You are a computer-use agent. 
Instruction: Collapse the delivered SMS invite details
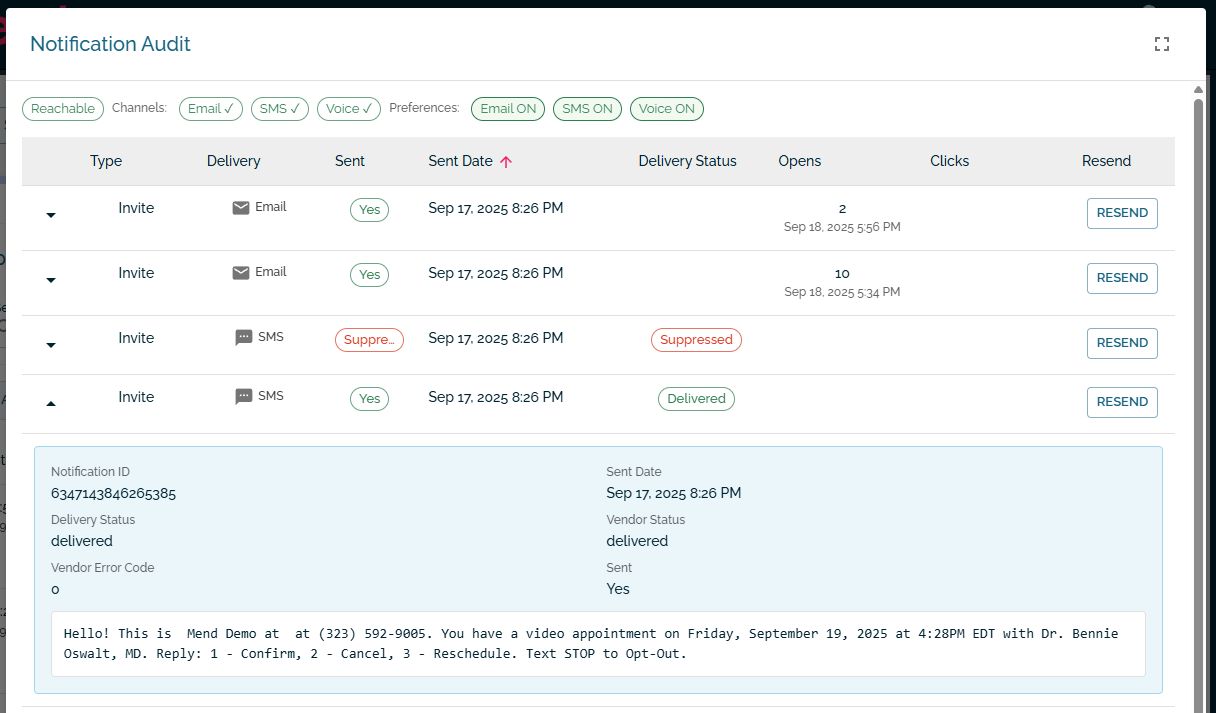click(51, 403)
